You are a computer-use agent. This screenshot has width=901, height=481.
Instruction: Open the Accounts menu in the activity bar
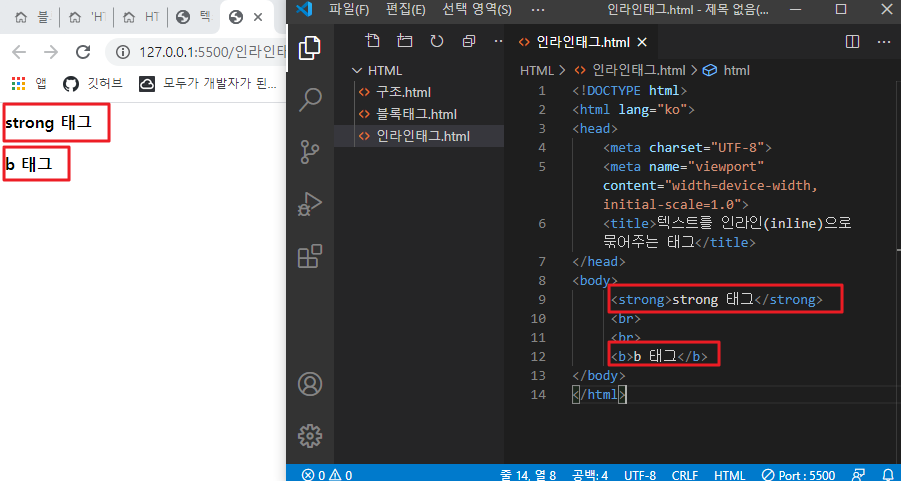(x=310, y=384)
